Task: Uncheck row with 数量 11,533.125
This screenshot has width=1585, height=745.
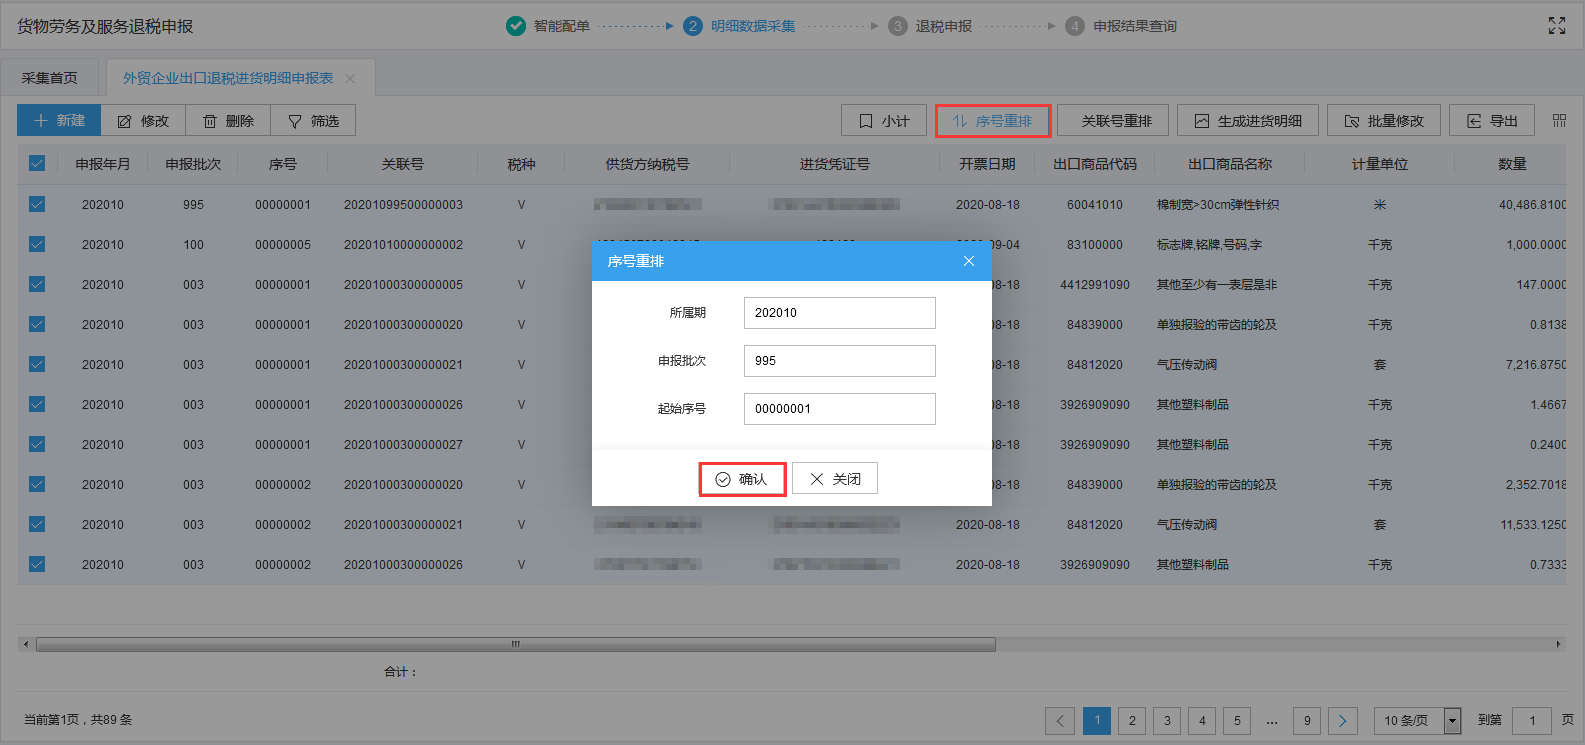Action: point(37,524)
